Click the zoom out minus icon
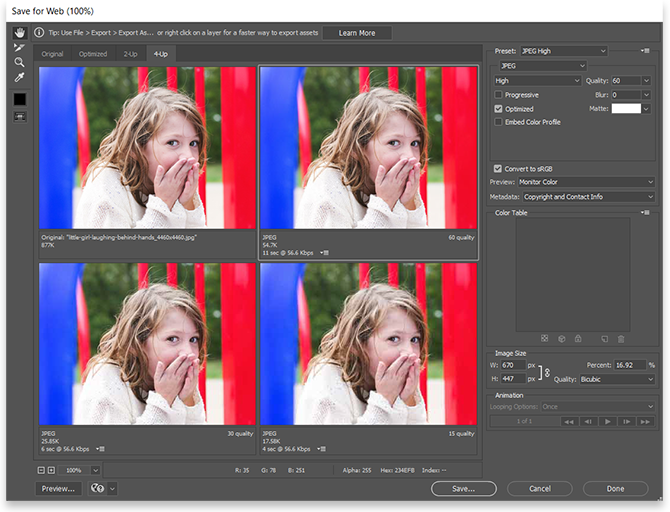 click(x=41, y=469)
